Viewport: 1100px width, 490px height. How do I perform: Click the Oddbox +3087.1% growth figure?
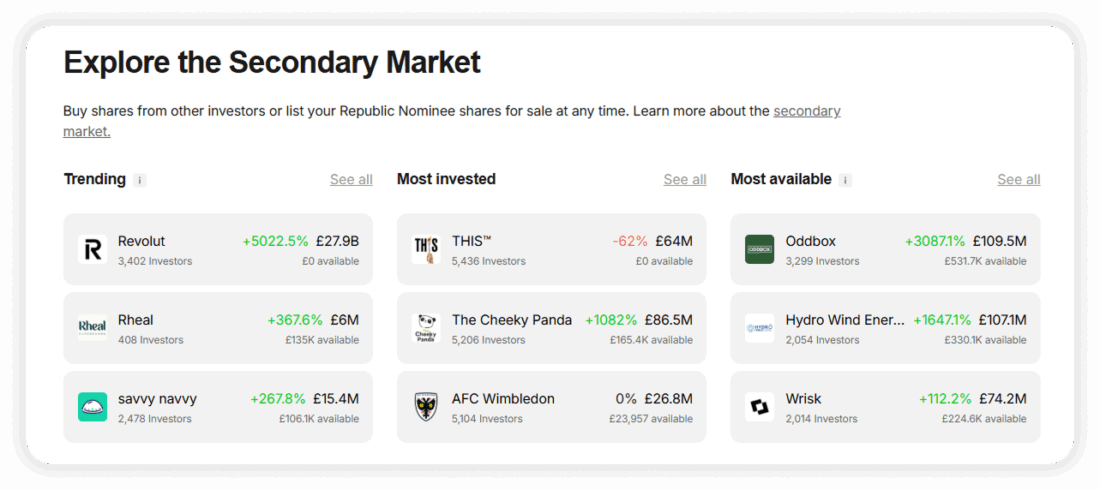point(936,241)
